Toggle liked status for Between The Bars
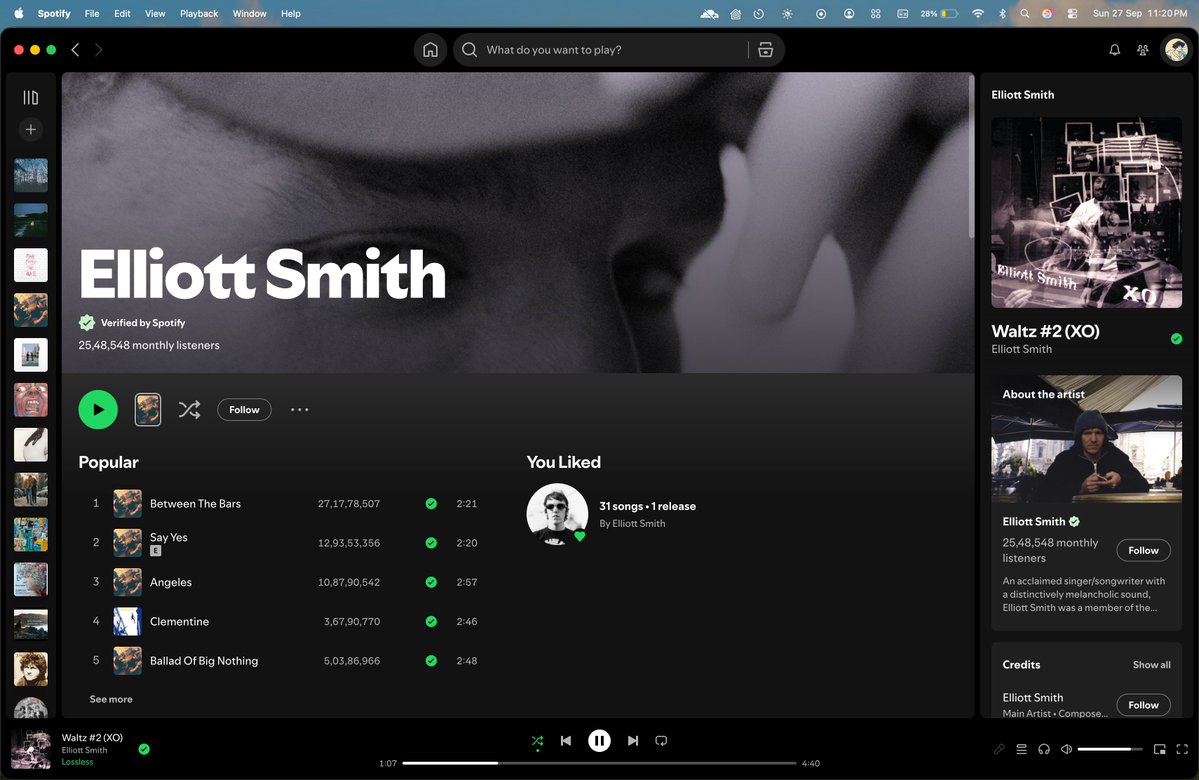The image size is (1199, 780). point(431,503)
